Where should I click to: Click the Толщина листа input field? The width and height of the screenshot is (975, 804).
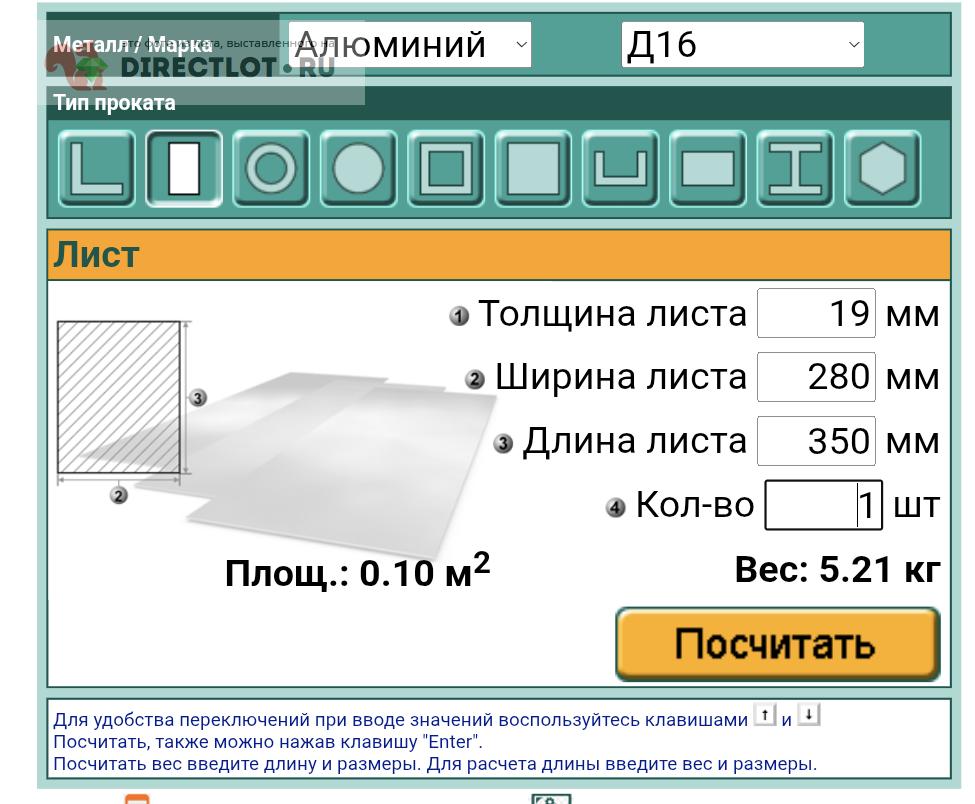(816, 313)
